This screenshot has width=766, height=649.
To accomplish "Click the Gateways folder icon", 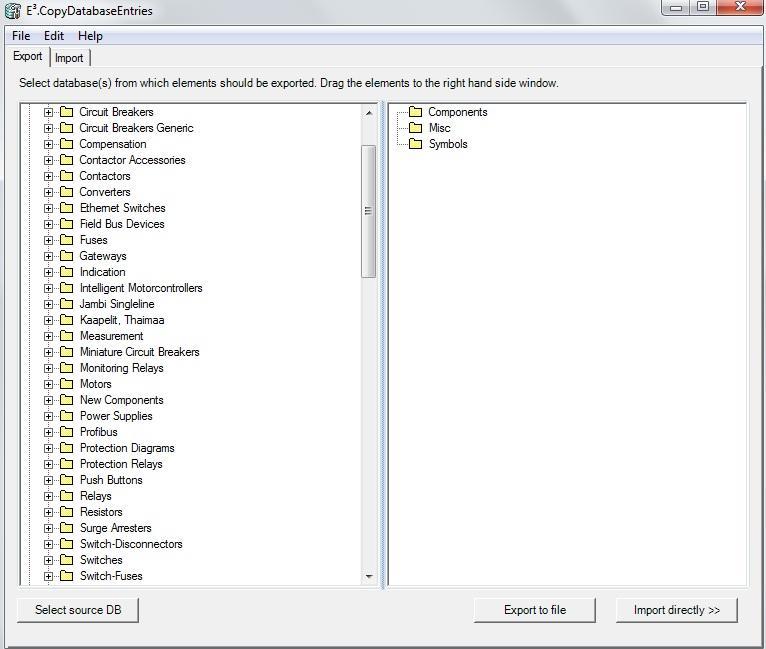I will 66,256.
